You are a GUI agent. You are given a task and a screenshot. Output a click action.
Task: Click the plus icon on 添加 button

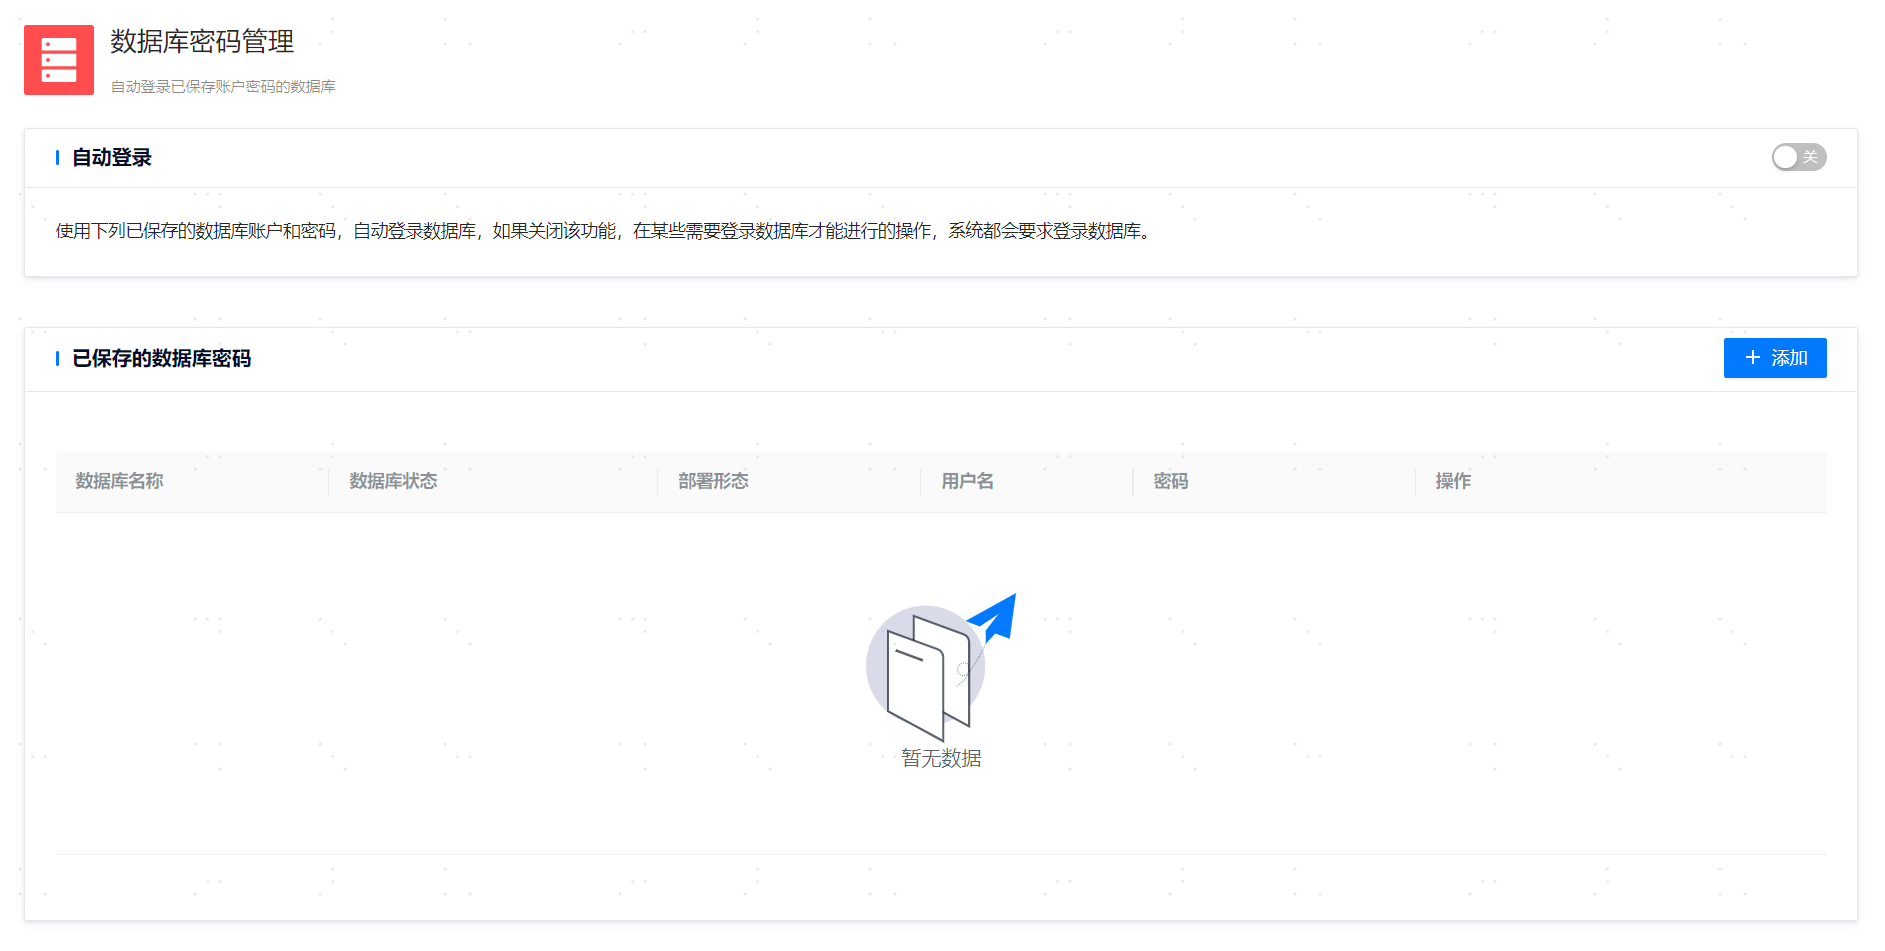pos(1752,358)
